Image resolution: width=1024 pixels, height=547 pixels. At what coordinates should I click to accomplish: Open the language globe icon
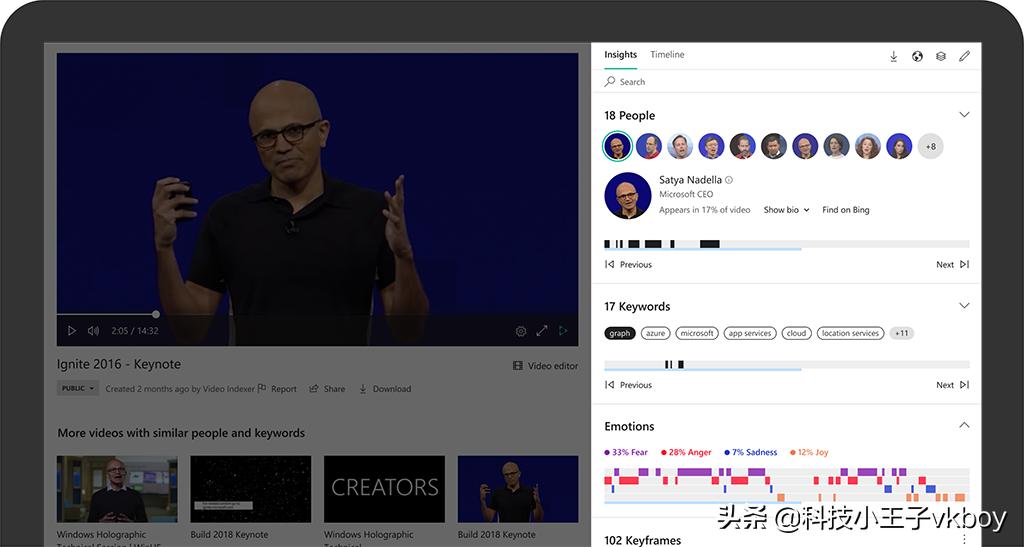coord(918,57)
